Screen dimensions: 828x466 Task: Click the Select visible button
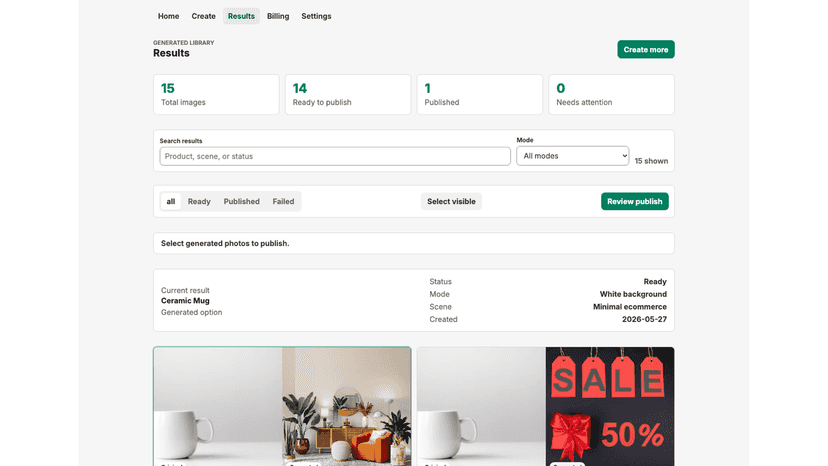(451, 201)
